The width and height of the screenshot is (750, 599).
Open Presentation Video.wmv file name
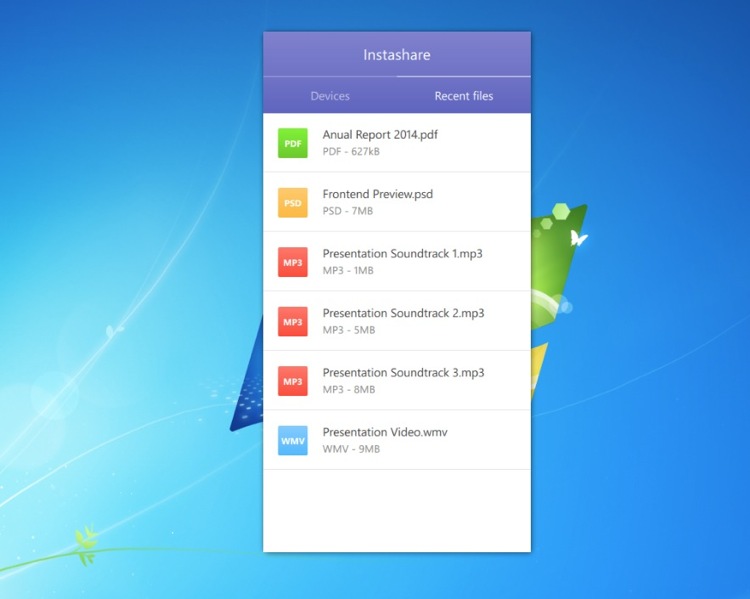[385, 432]
